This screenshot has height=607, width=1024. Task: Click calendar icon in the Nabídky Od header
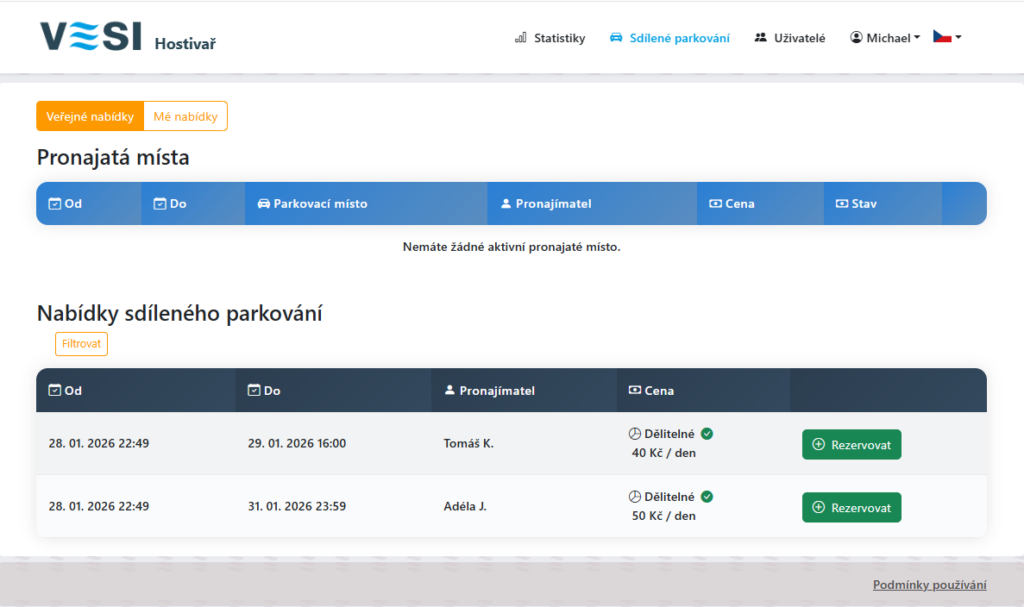[55, 391]
